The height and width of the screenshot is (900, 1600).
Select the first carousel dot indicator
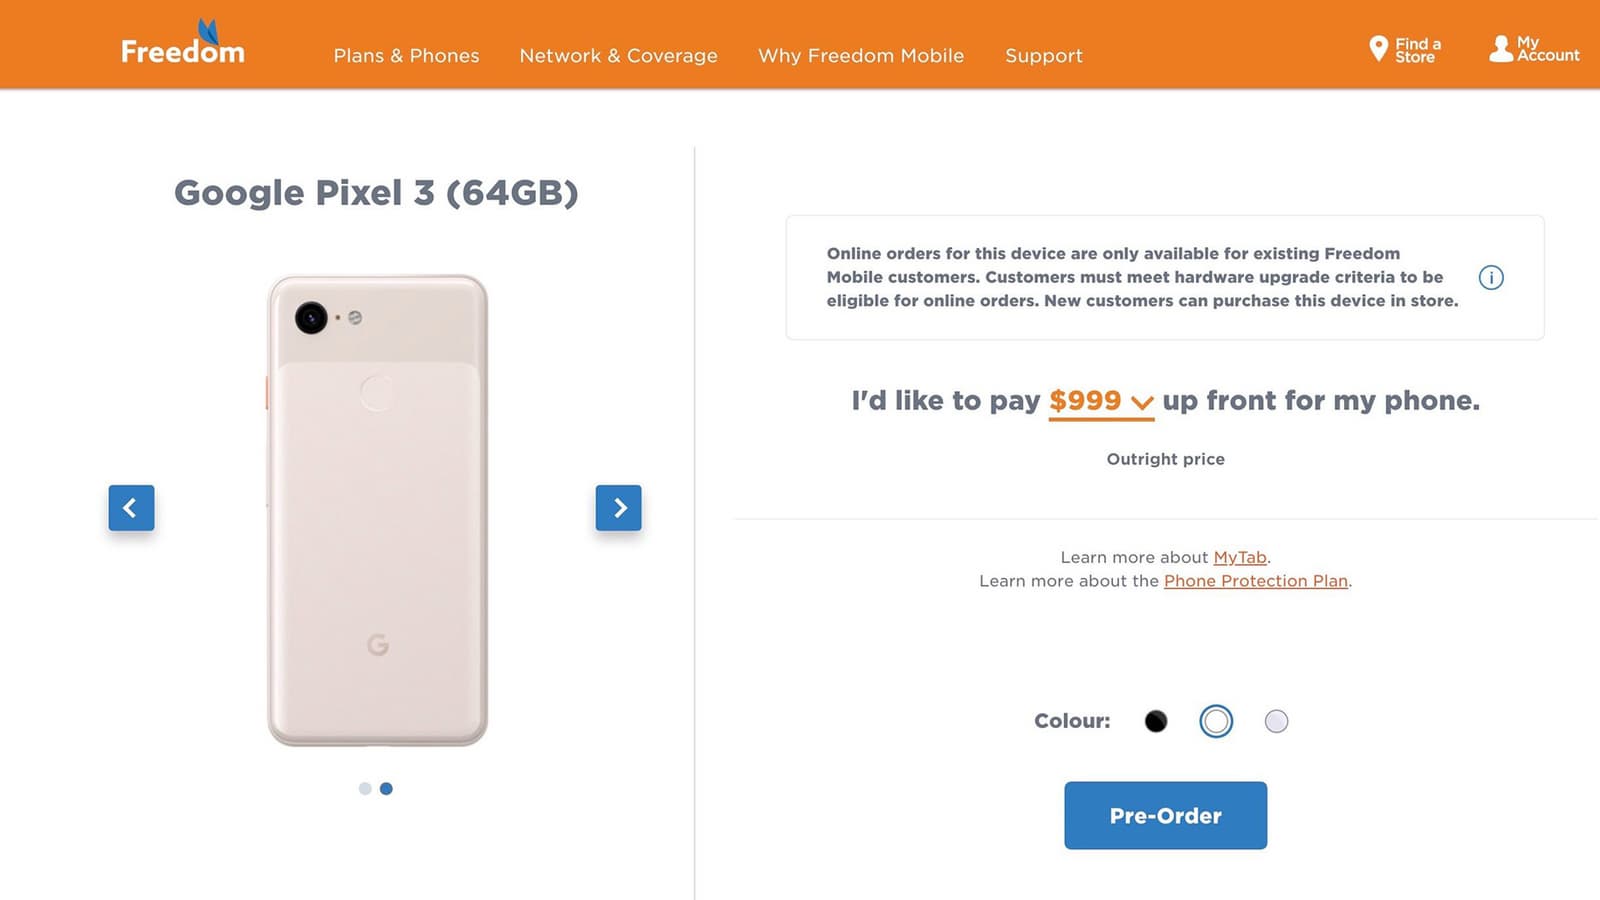pos(365,789)
